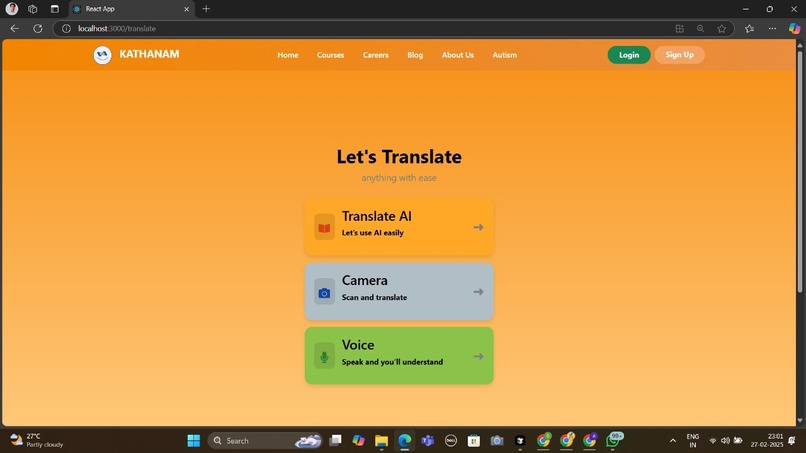Image resolution: width=806 pixels, height=453 pixels.
Task: Click the arrow on the Voice card
Action: click(479, 356)
